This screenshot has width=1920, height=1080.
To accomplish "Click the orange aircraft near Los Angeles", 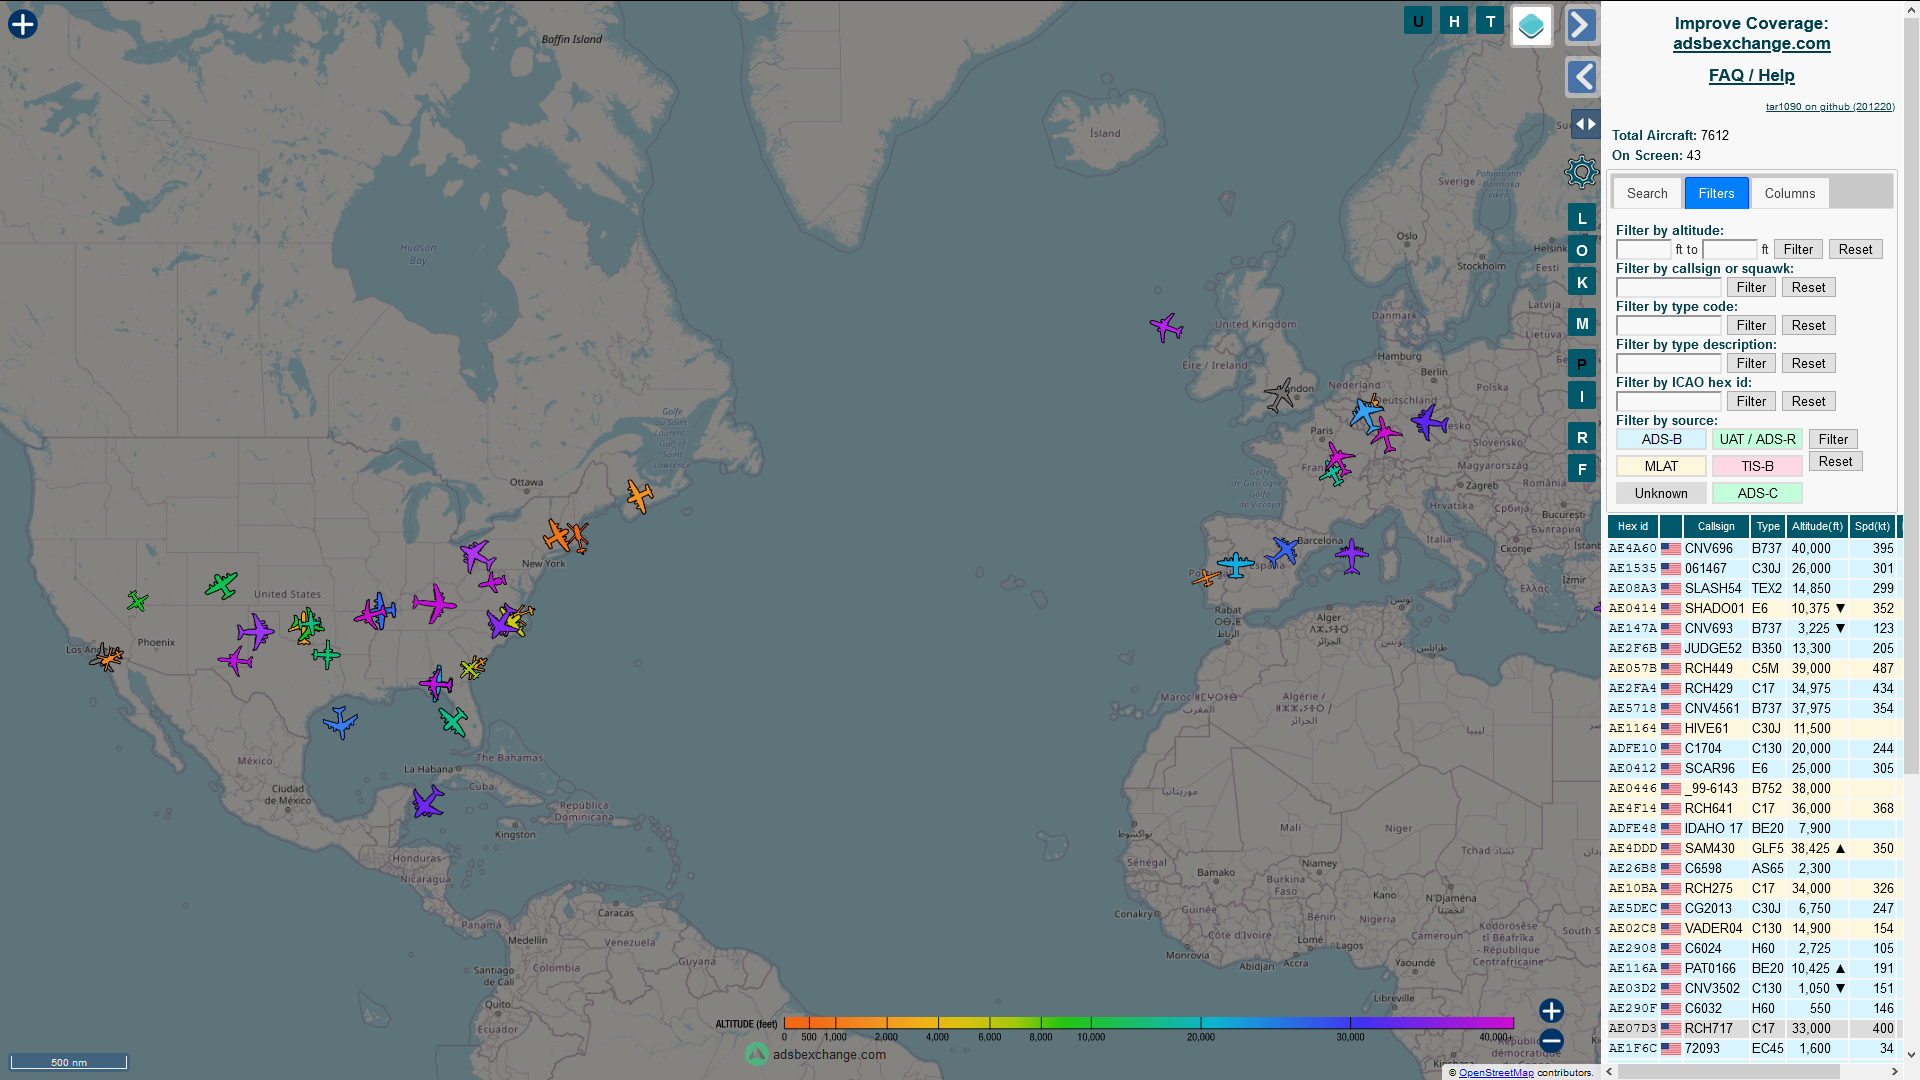I will coord(107,657).
